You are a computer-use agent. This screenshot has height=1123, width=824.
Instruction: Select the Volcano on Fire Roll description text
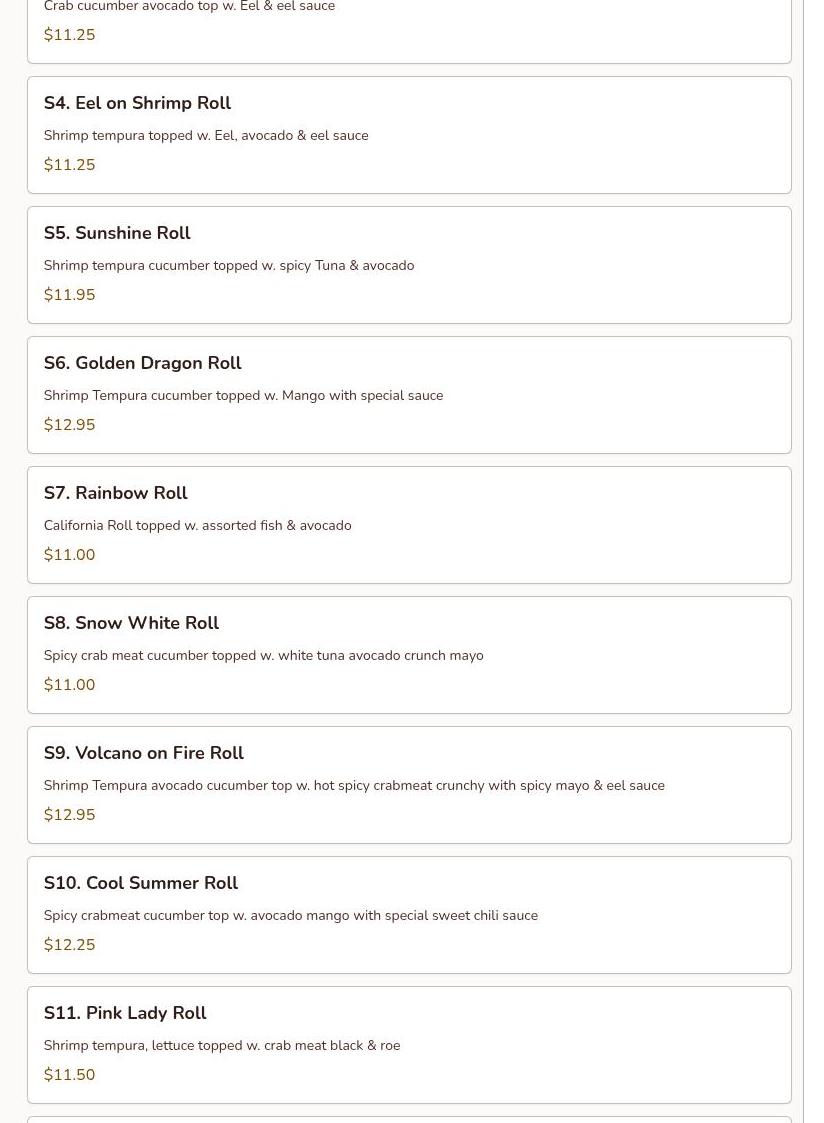[354, 786]
